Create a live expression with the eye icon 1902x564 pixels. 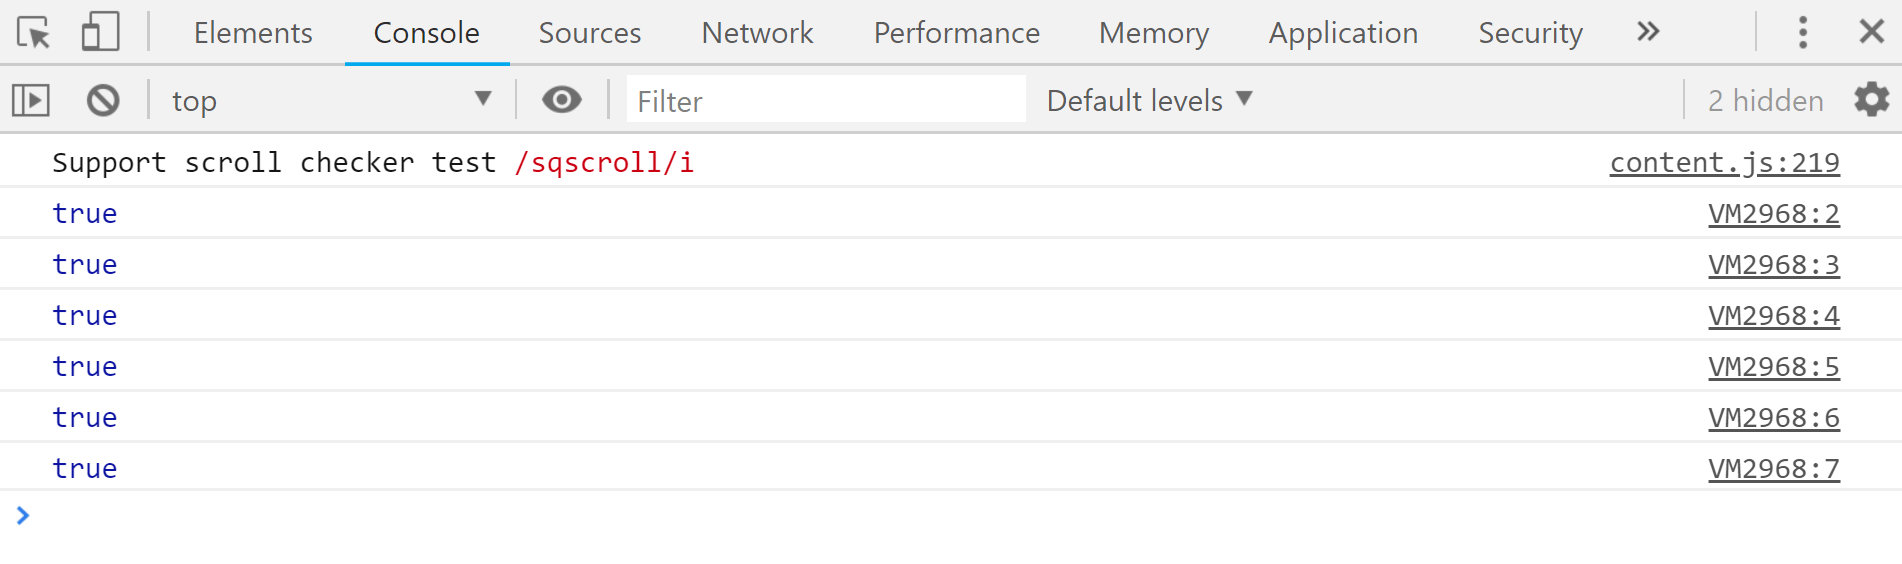point(562,100)
